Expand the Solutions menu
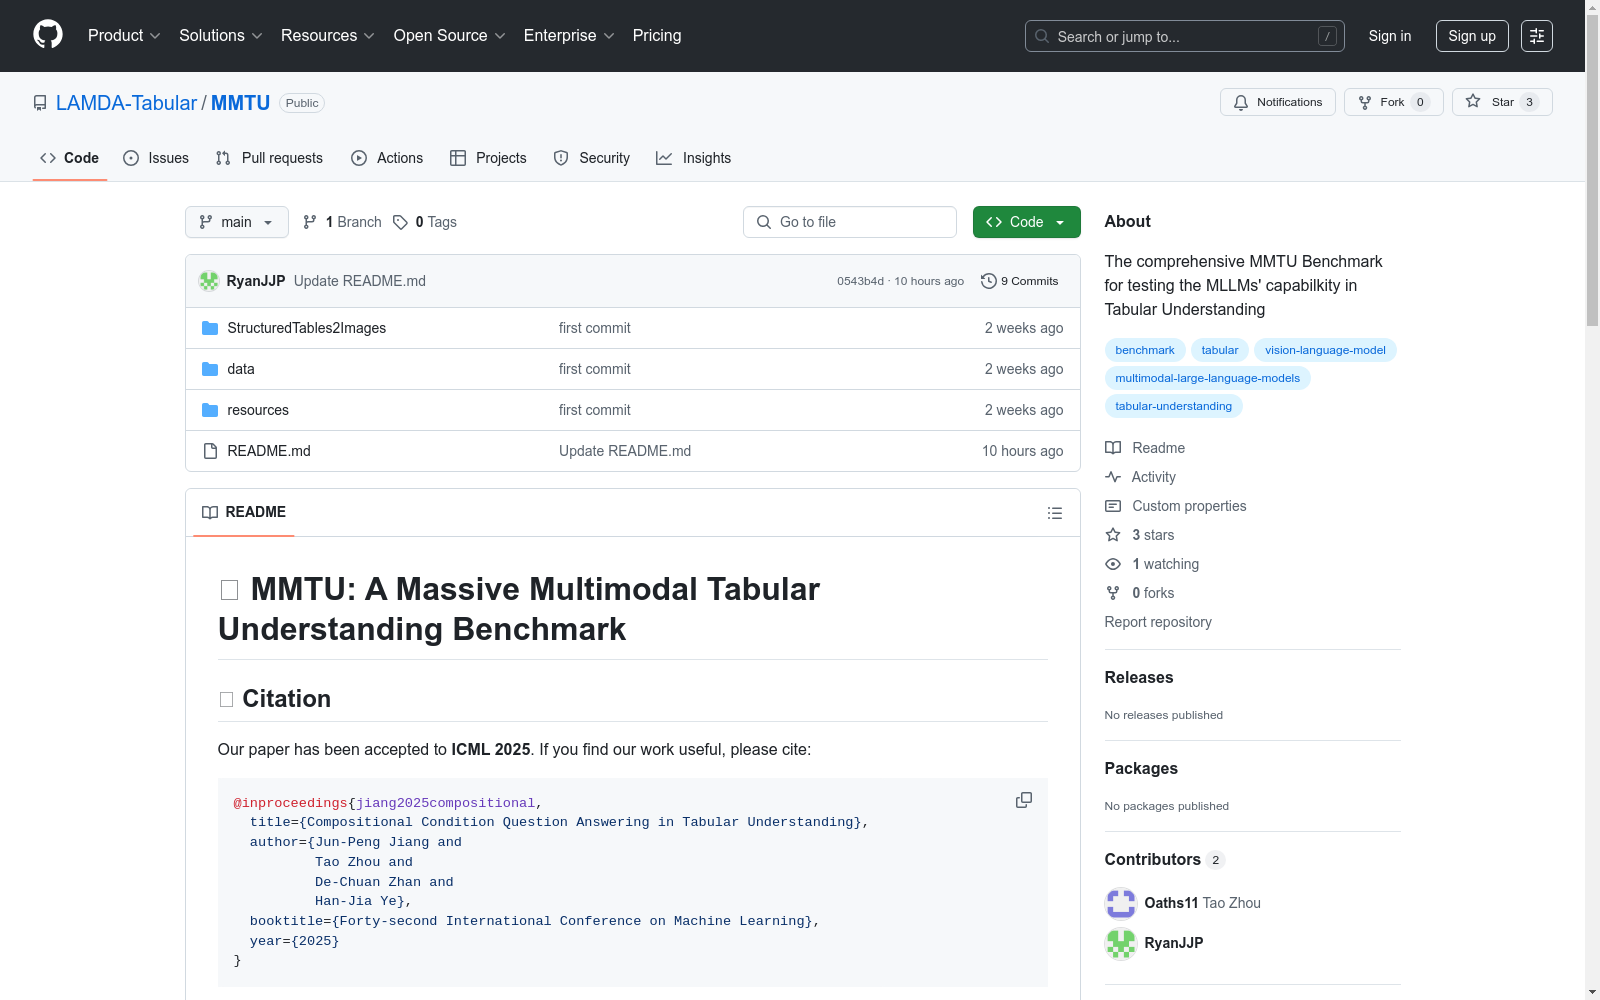The width and height of the screenshot is (1600, 1000). tap(221, 36)
